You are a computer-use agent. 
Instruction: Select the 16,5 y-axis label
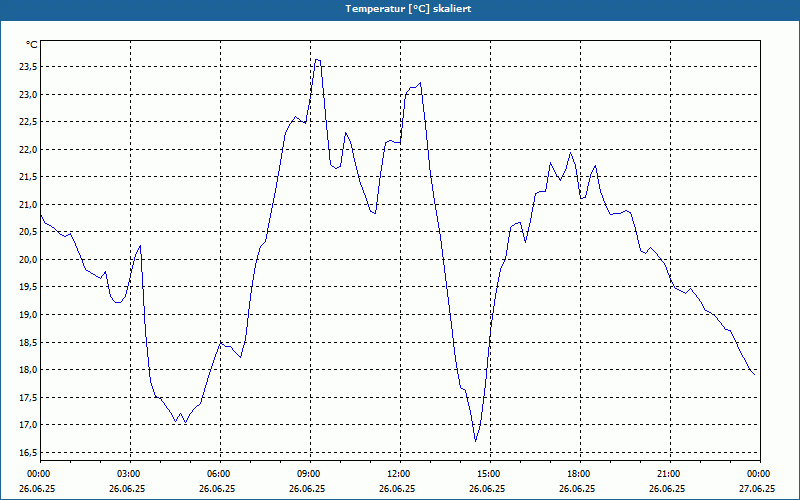click(x=28, y=453)
